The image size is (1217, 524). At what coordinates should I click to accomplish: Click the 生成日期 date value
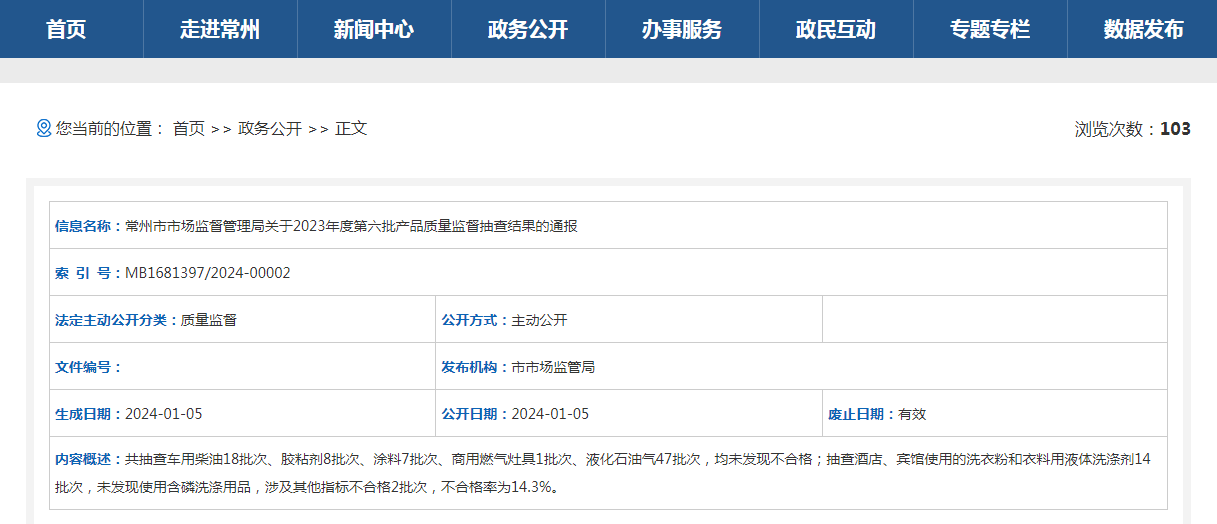163,414
